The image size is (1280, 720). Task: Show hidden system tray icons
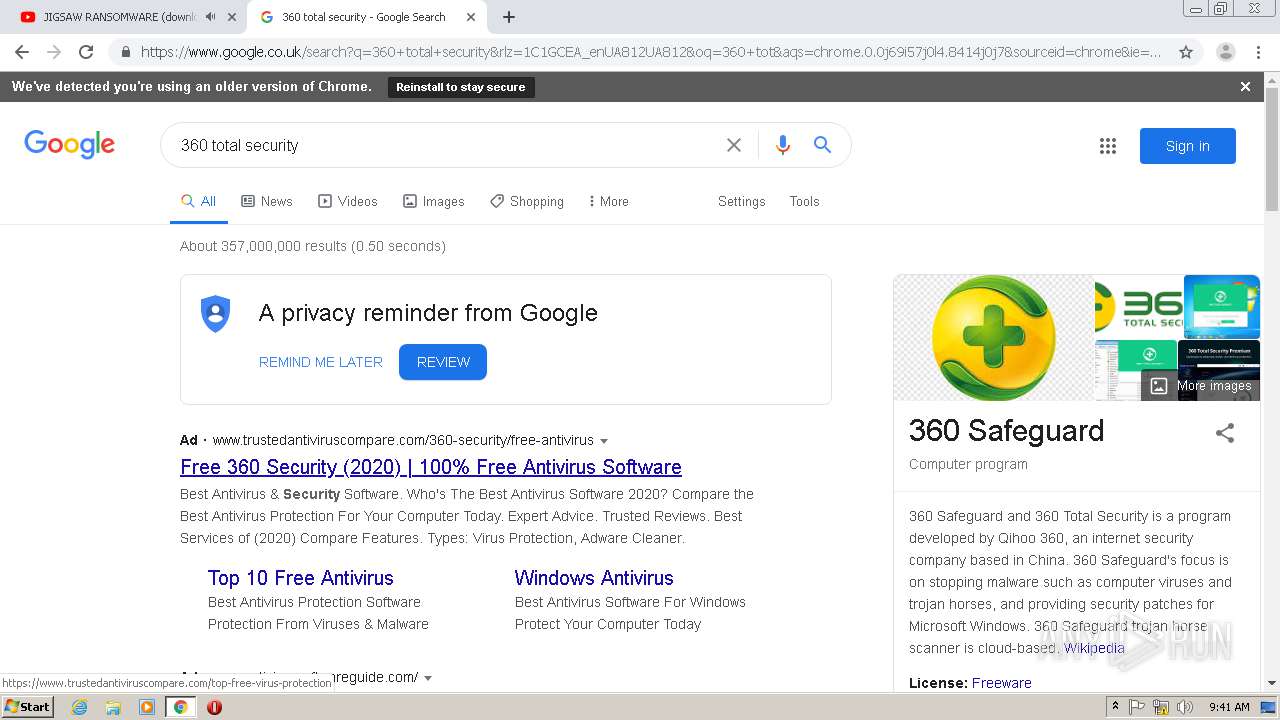pos(1116,707)
